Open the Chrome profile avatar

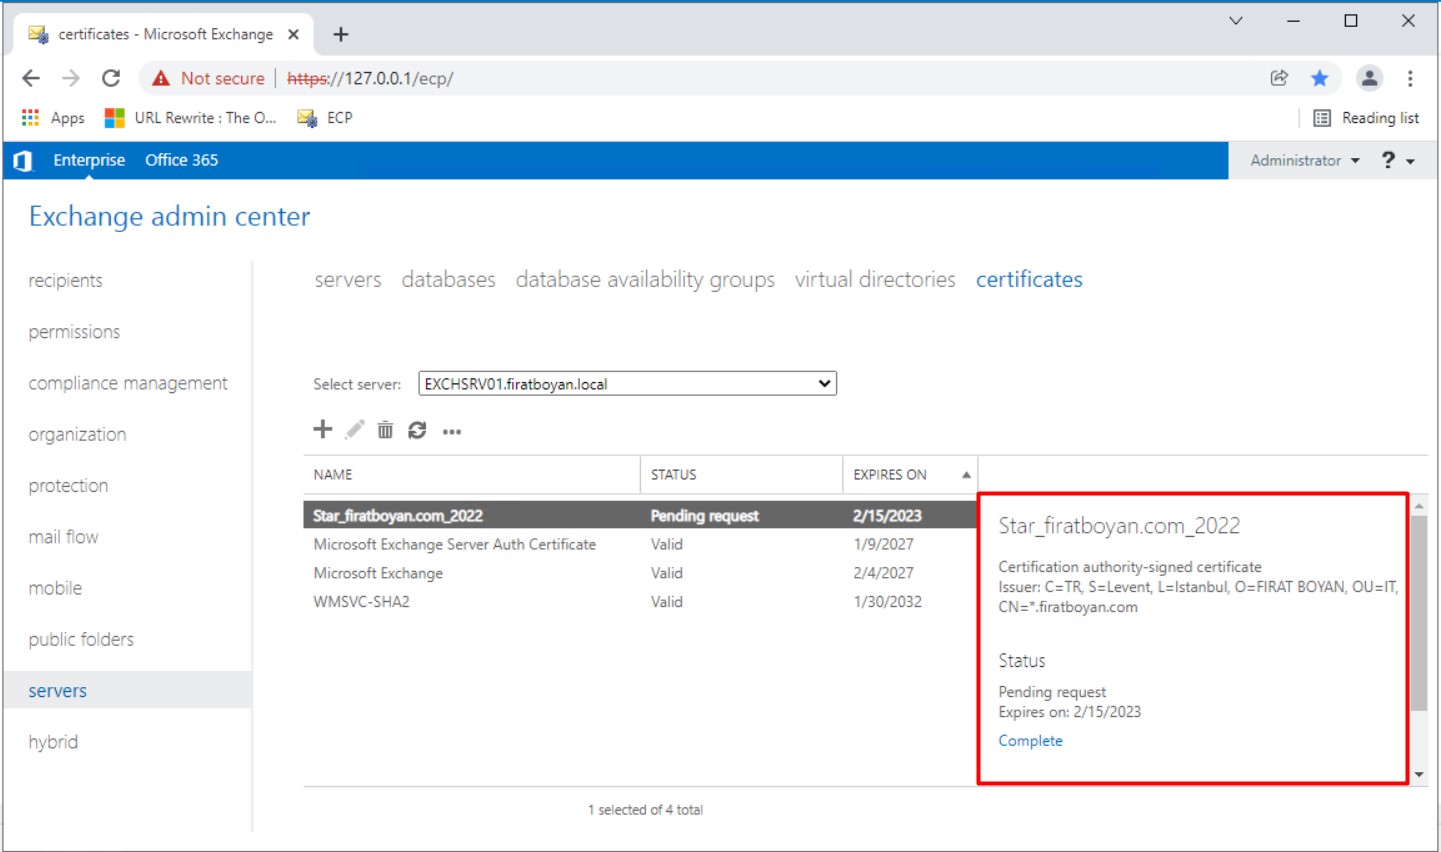point(1369,78)
